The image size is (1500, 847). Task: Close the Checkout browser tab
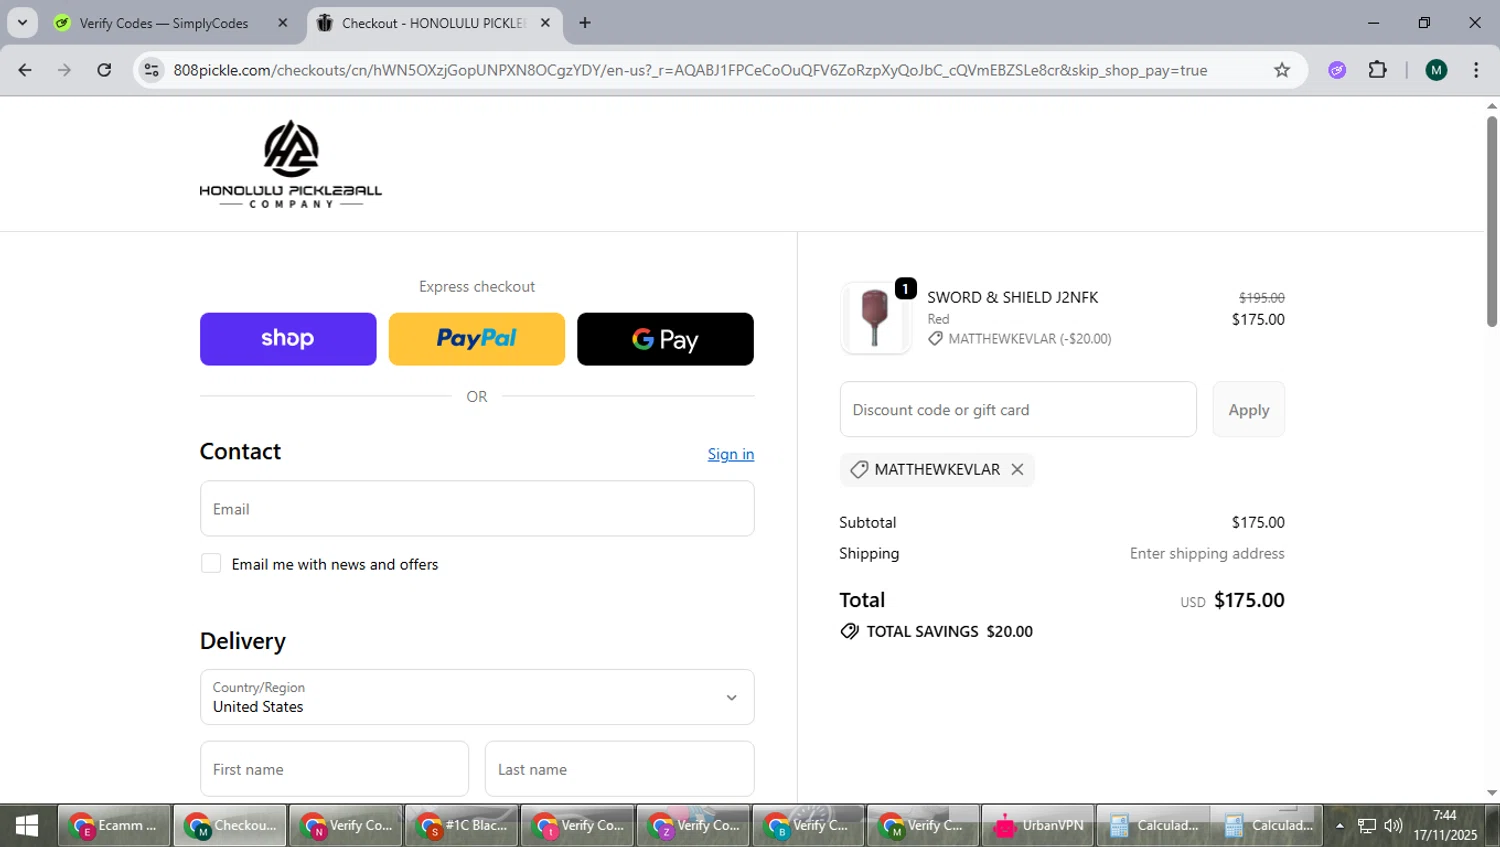(545, 23)
